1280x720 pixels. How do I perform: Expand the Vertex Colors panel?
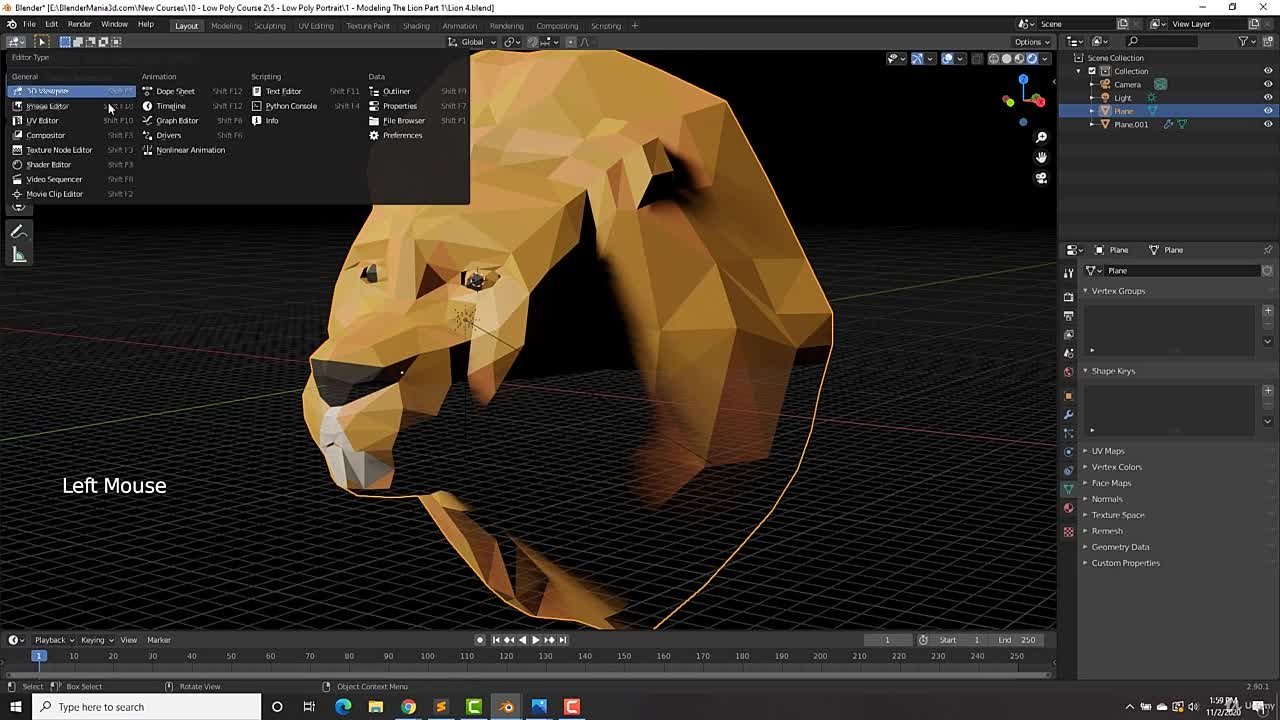click(x=1086, y=467)
